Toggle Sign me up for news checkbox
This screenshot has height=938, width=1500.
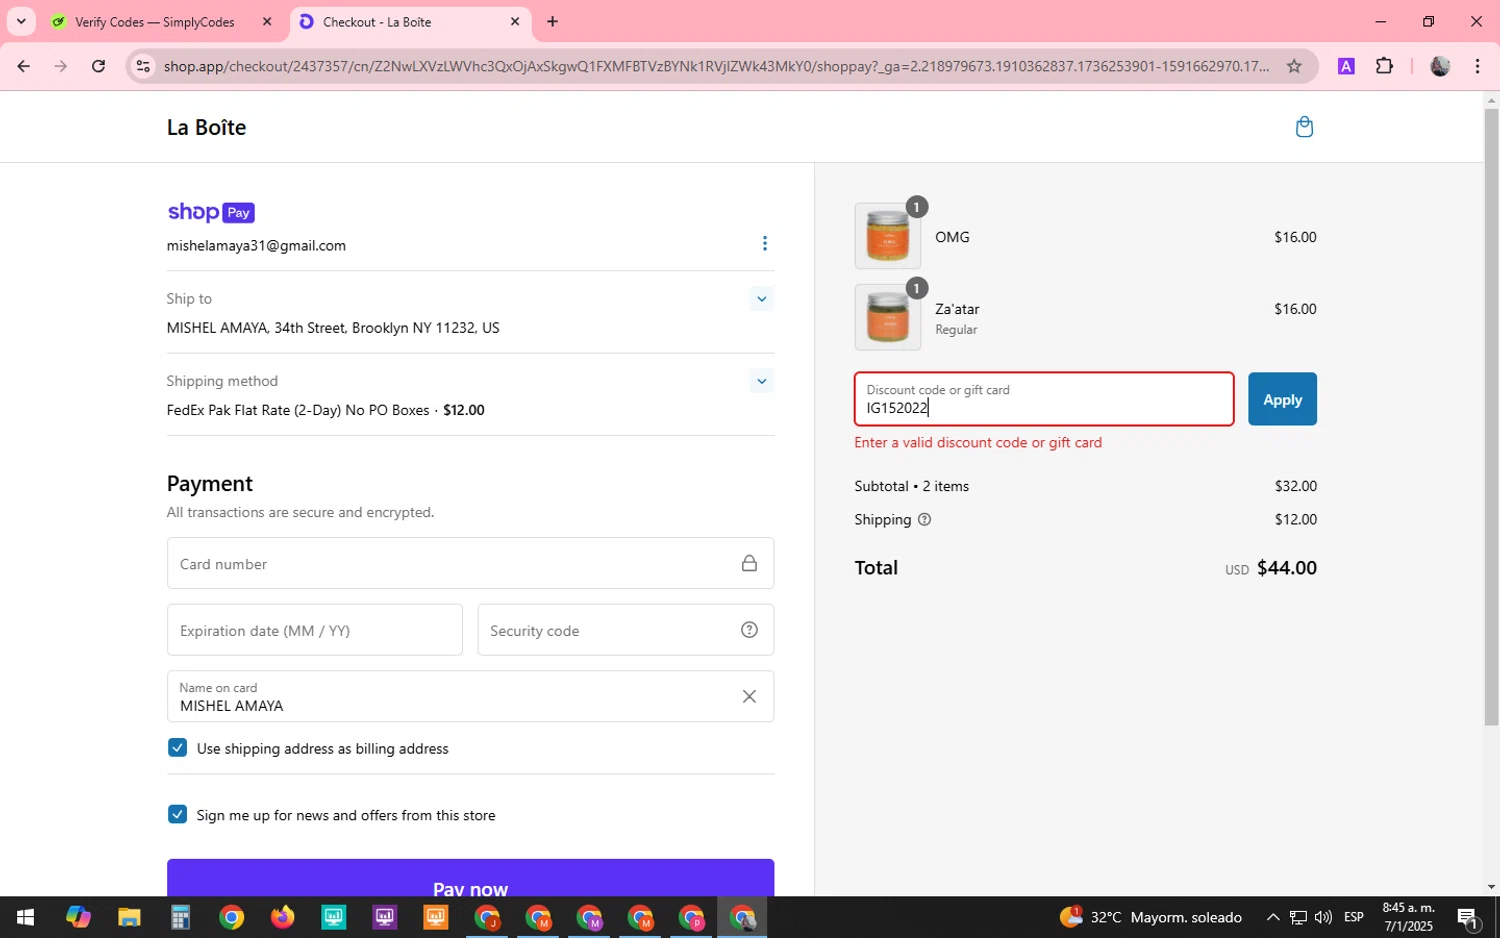[x=177, y=815]
